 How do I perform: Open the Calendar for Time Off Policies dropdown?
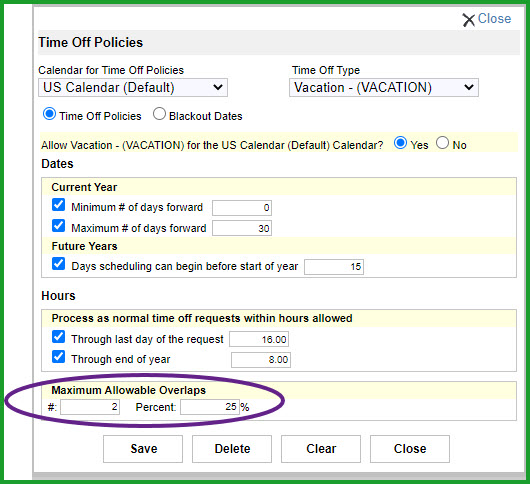pos(133,88)
